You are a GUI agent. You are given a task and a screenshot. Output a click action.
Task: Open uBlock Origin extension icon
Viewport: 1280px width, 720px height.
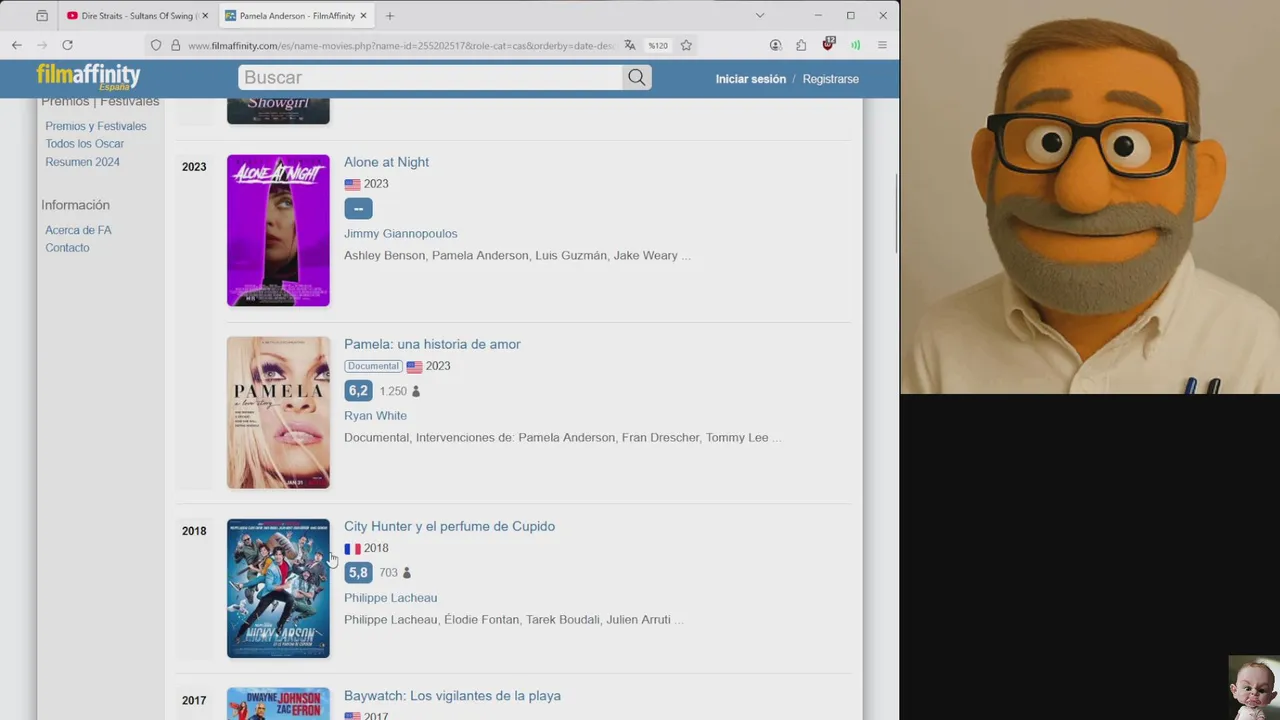tap(828, 44)
